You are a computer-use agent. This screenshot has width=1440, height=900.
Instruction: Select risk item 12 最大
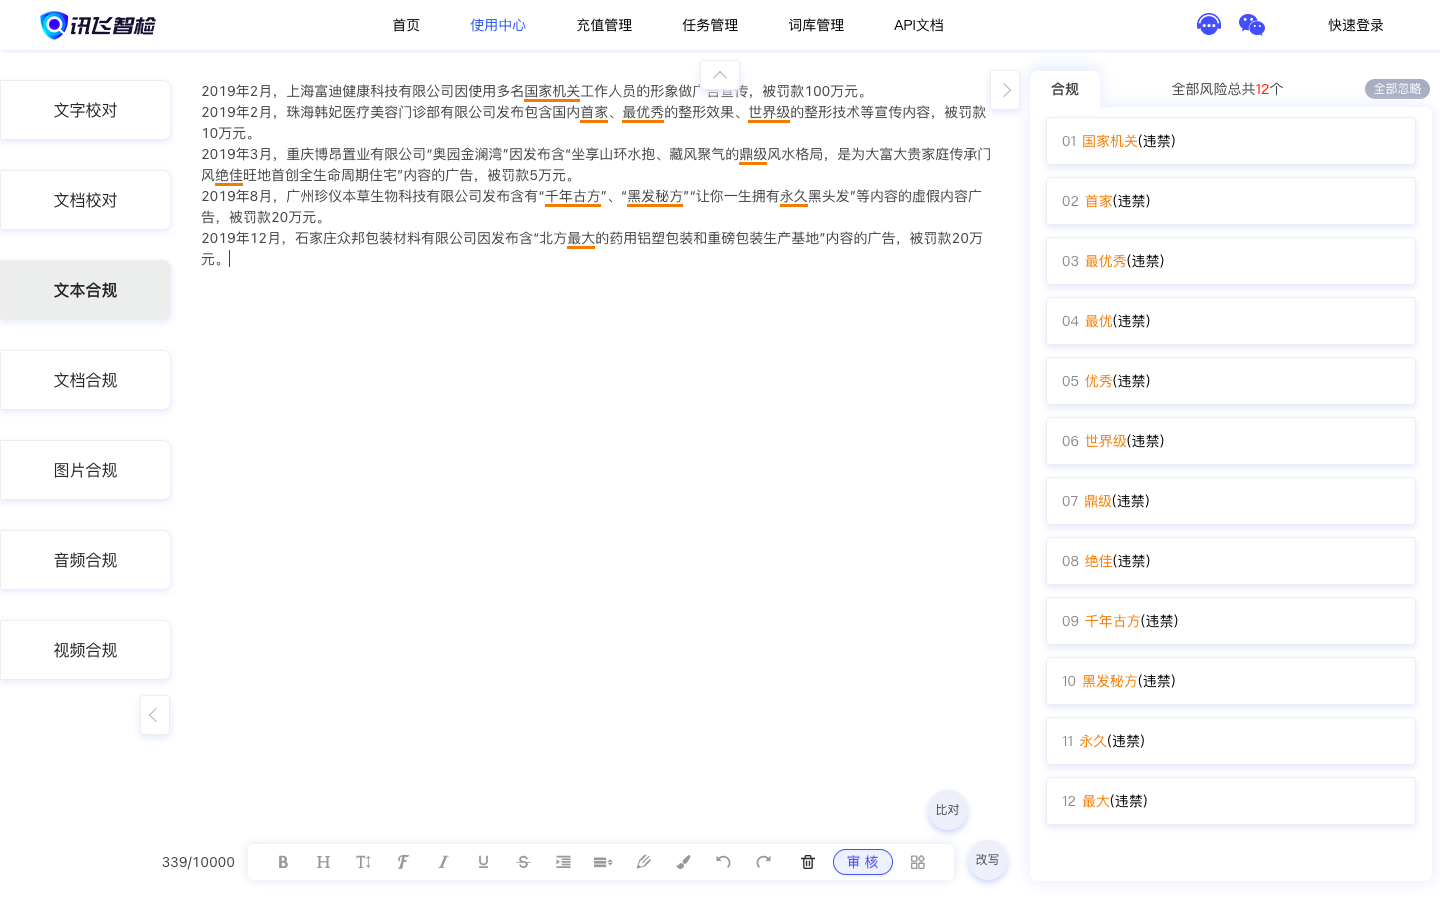tap(1231, 801)
